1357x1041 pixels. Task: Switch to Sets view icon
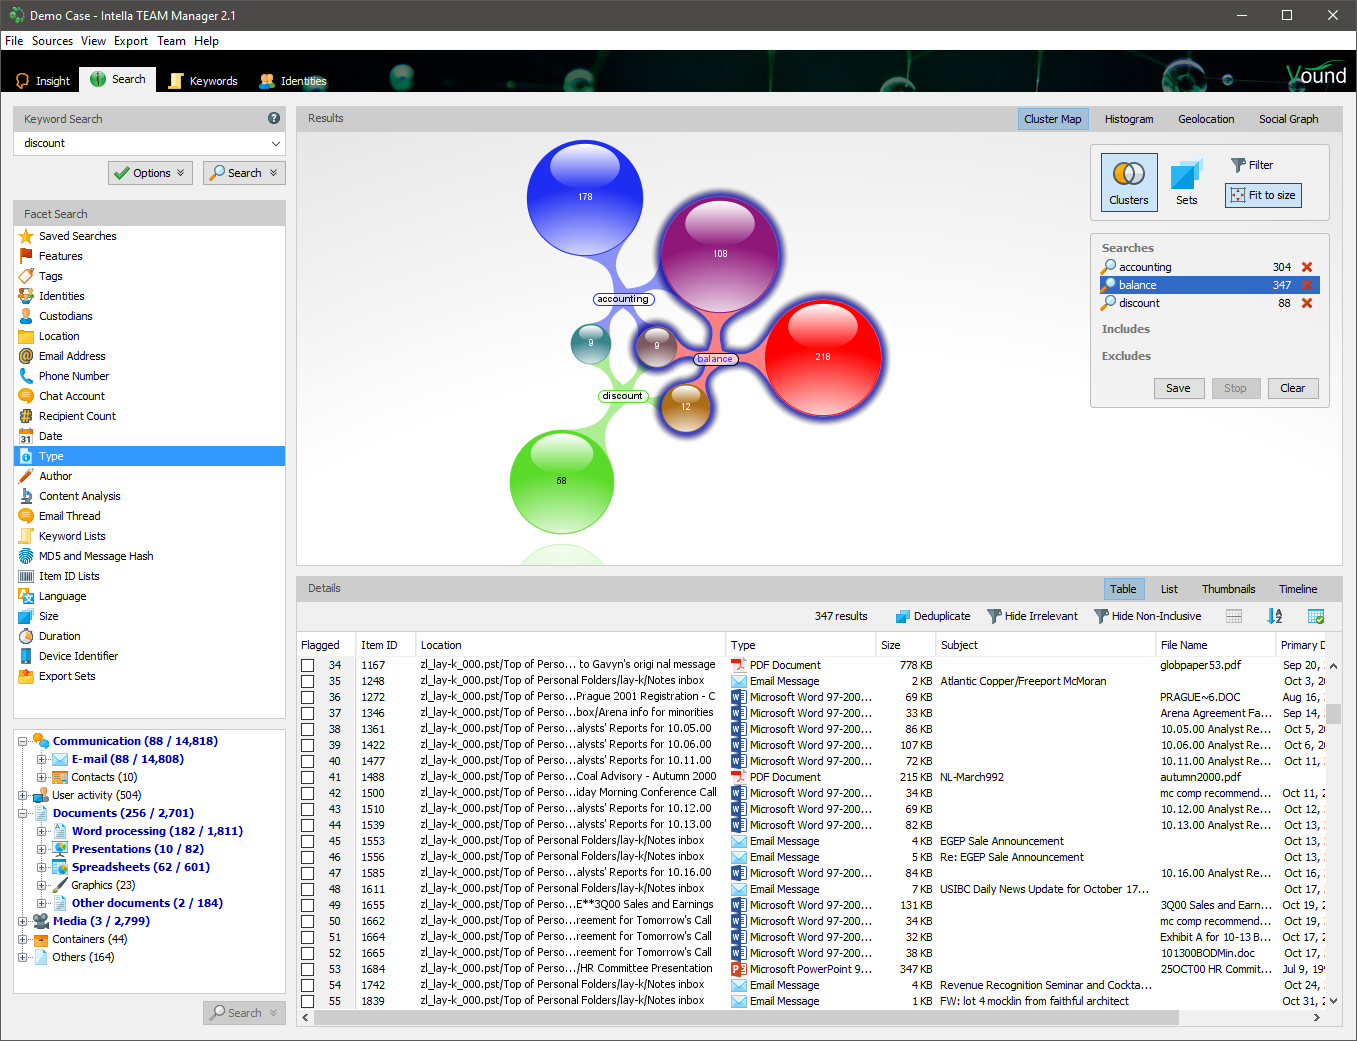1186,181
